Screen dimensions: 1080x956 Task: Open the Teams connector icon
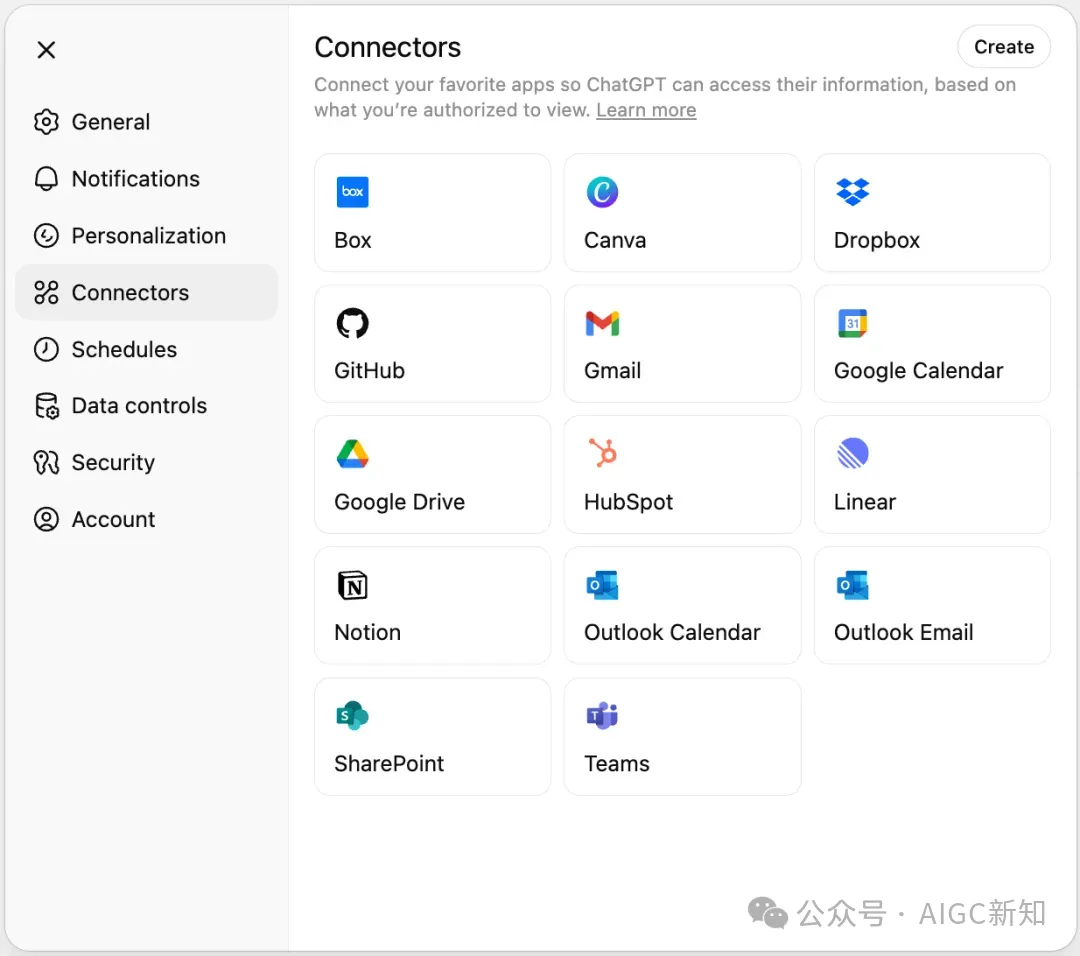(x=602, y=716)
